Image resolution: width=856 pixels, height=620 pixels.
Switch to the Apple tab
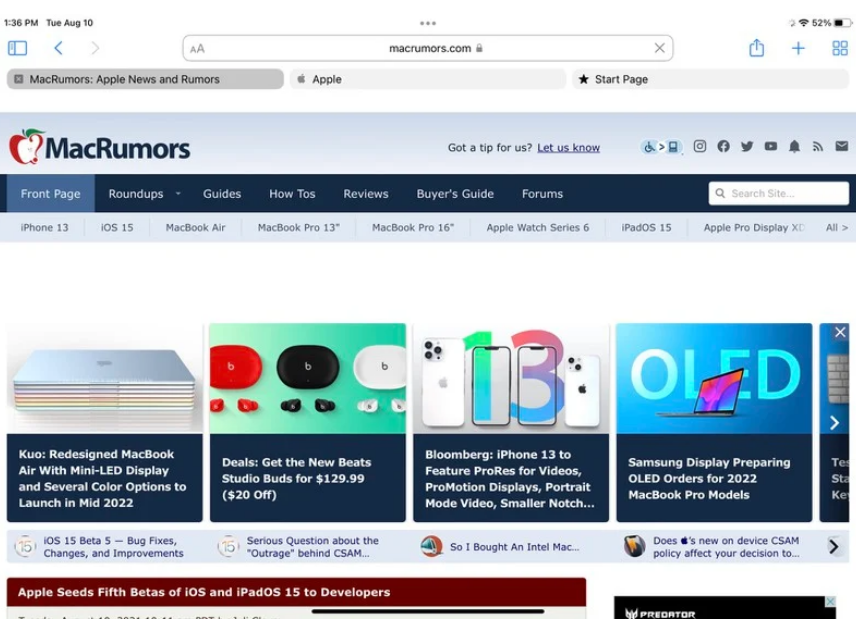click(x=427, y=79)
